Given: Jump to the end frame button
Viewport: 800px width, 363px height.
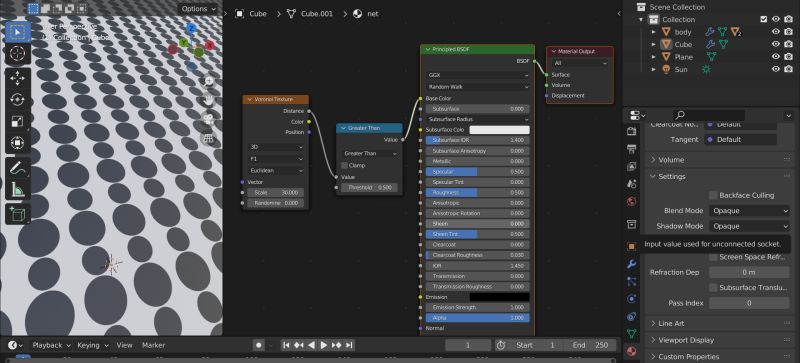Looking at the screenshot, I should (349, 345).
